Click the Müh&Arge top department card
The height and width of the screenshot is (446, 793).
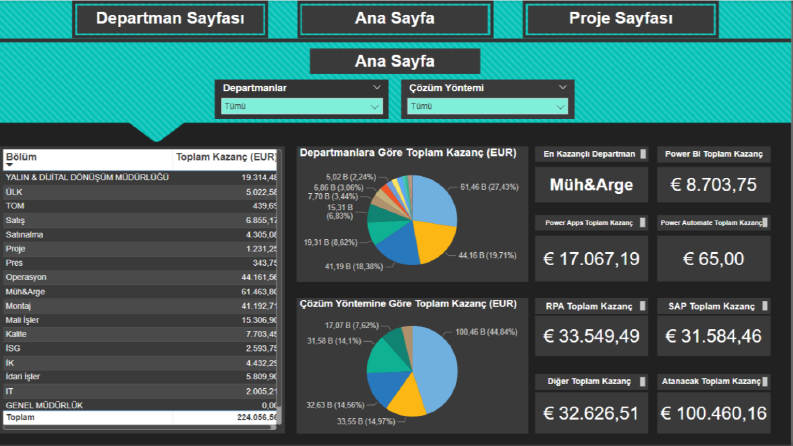(591, 185)
